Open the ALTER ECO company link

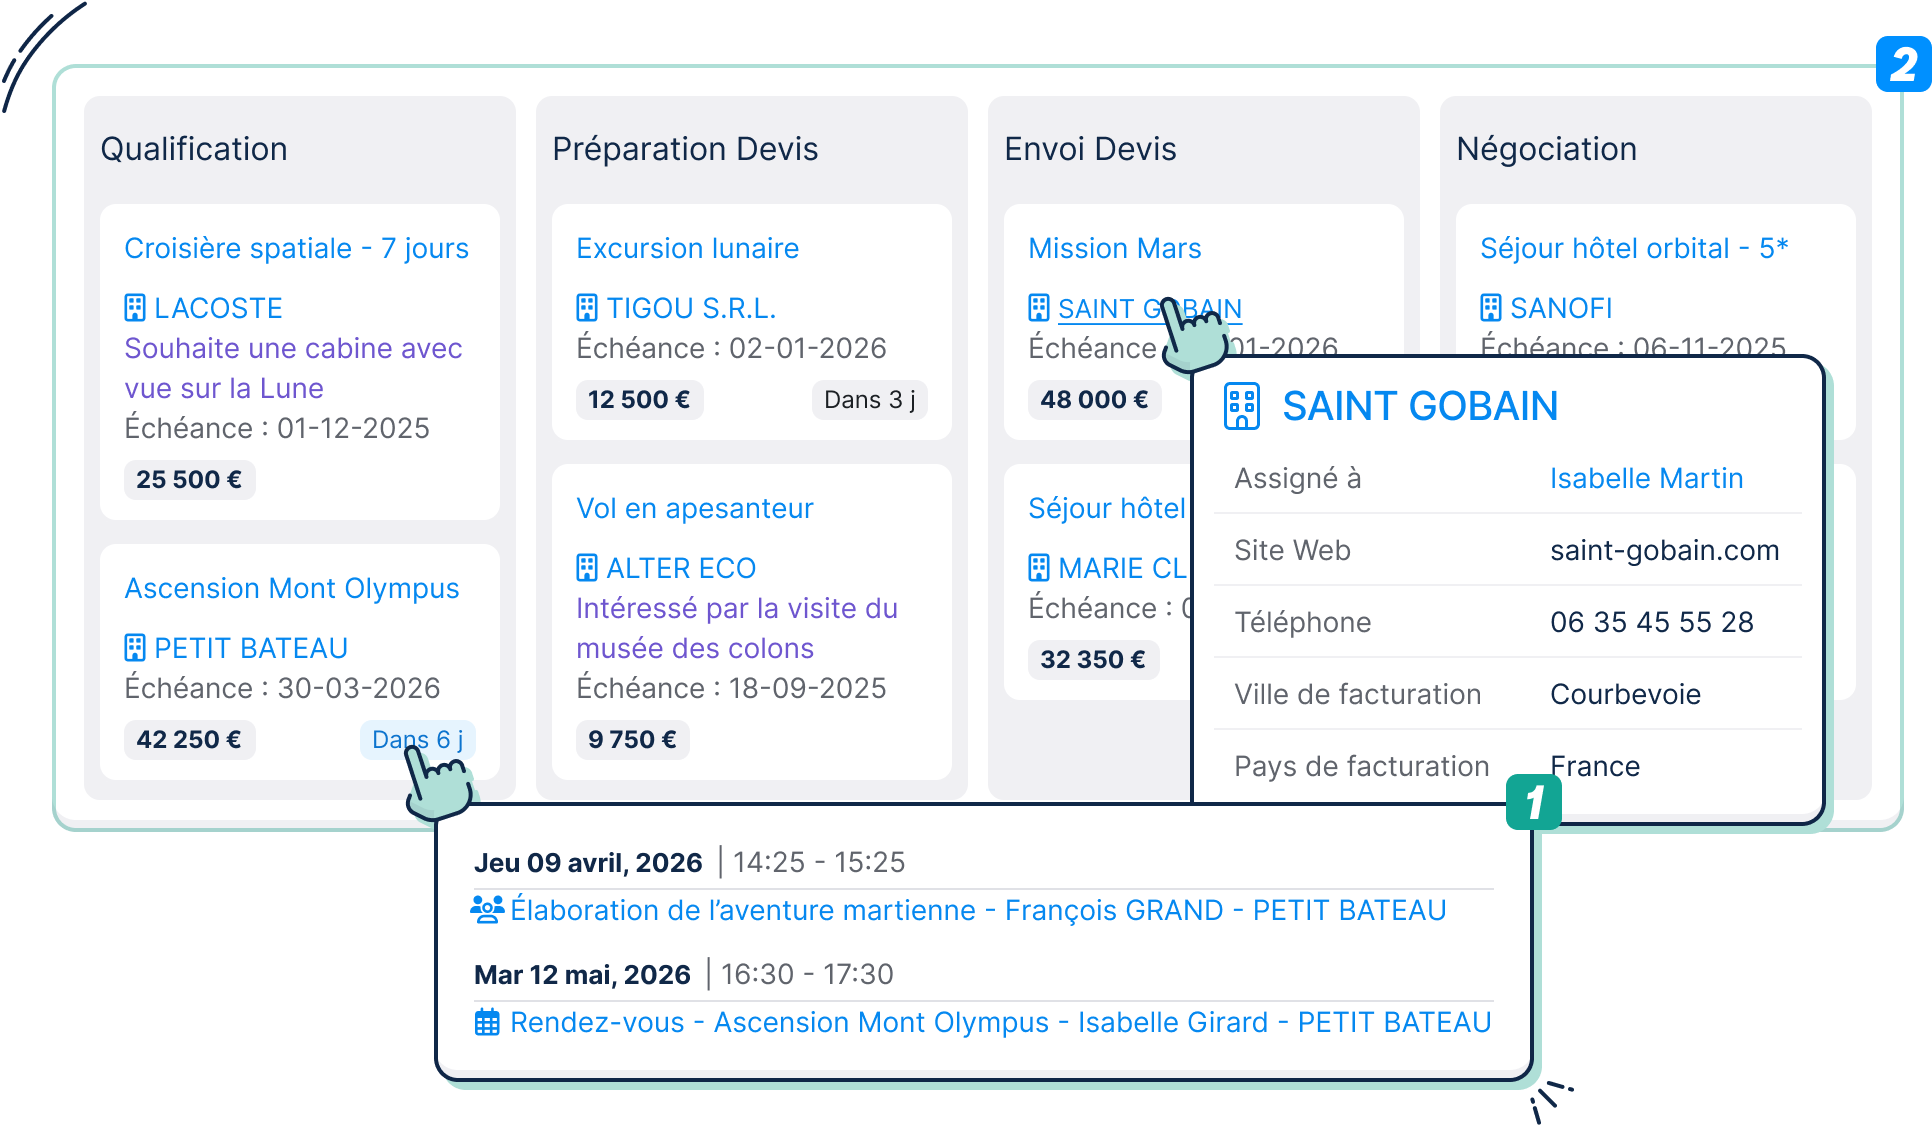[x=681, y=568]
